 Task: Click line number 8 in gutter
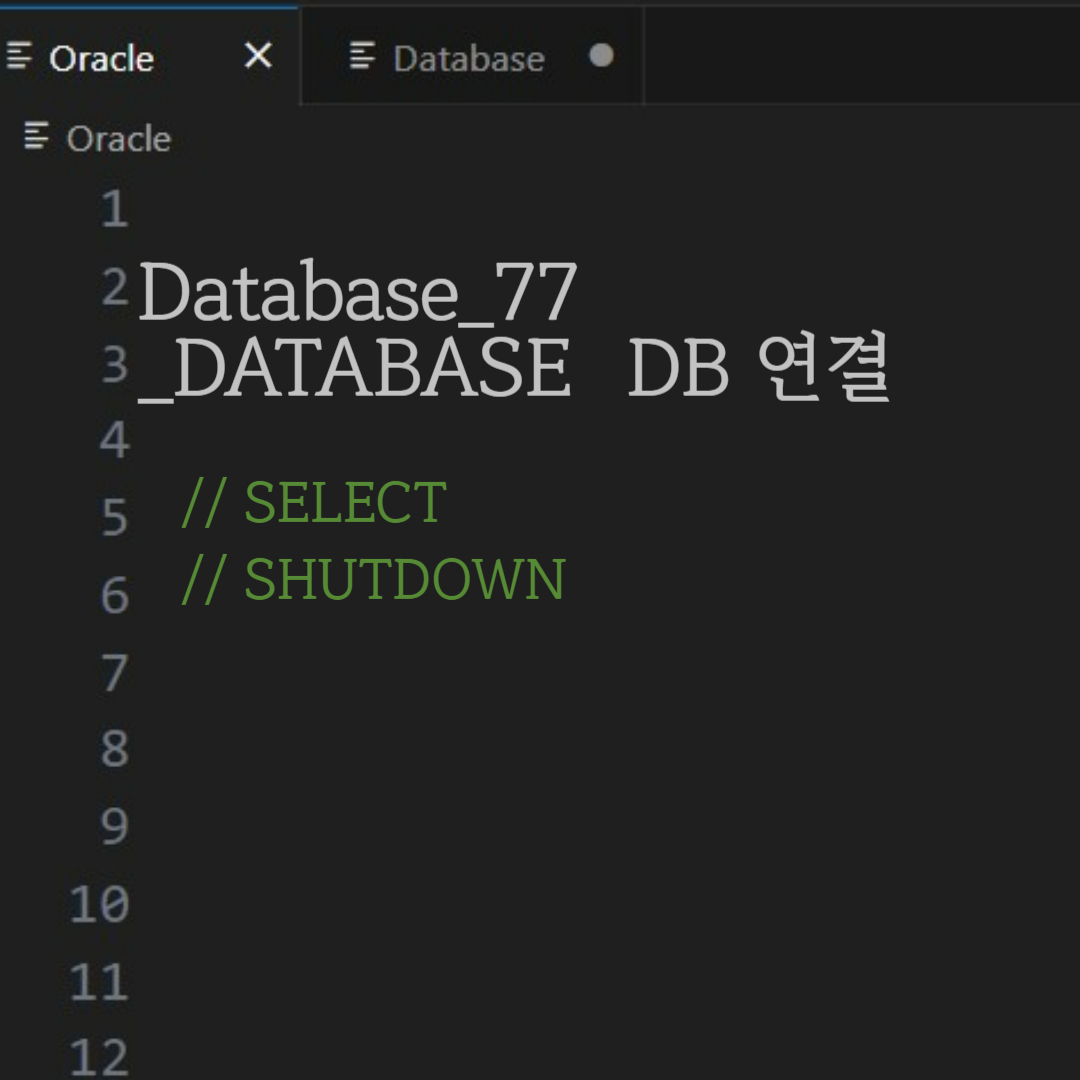point(114,749)
